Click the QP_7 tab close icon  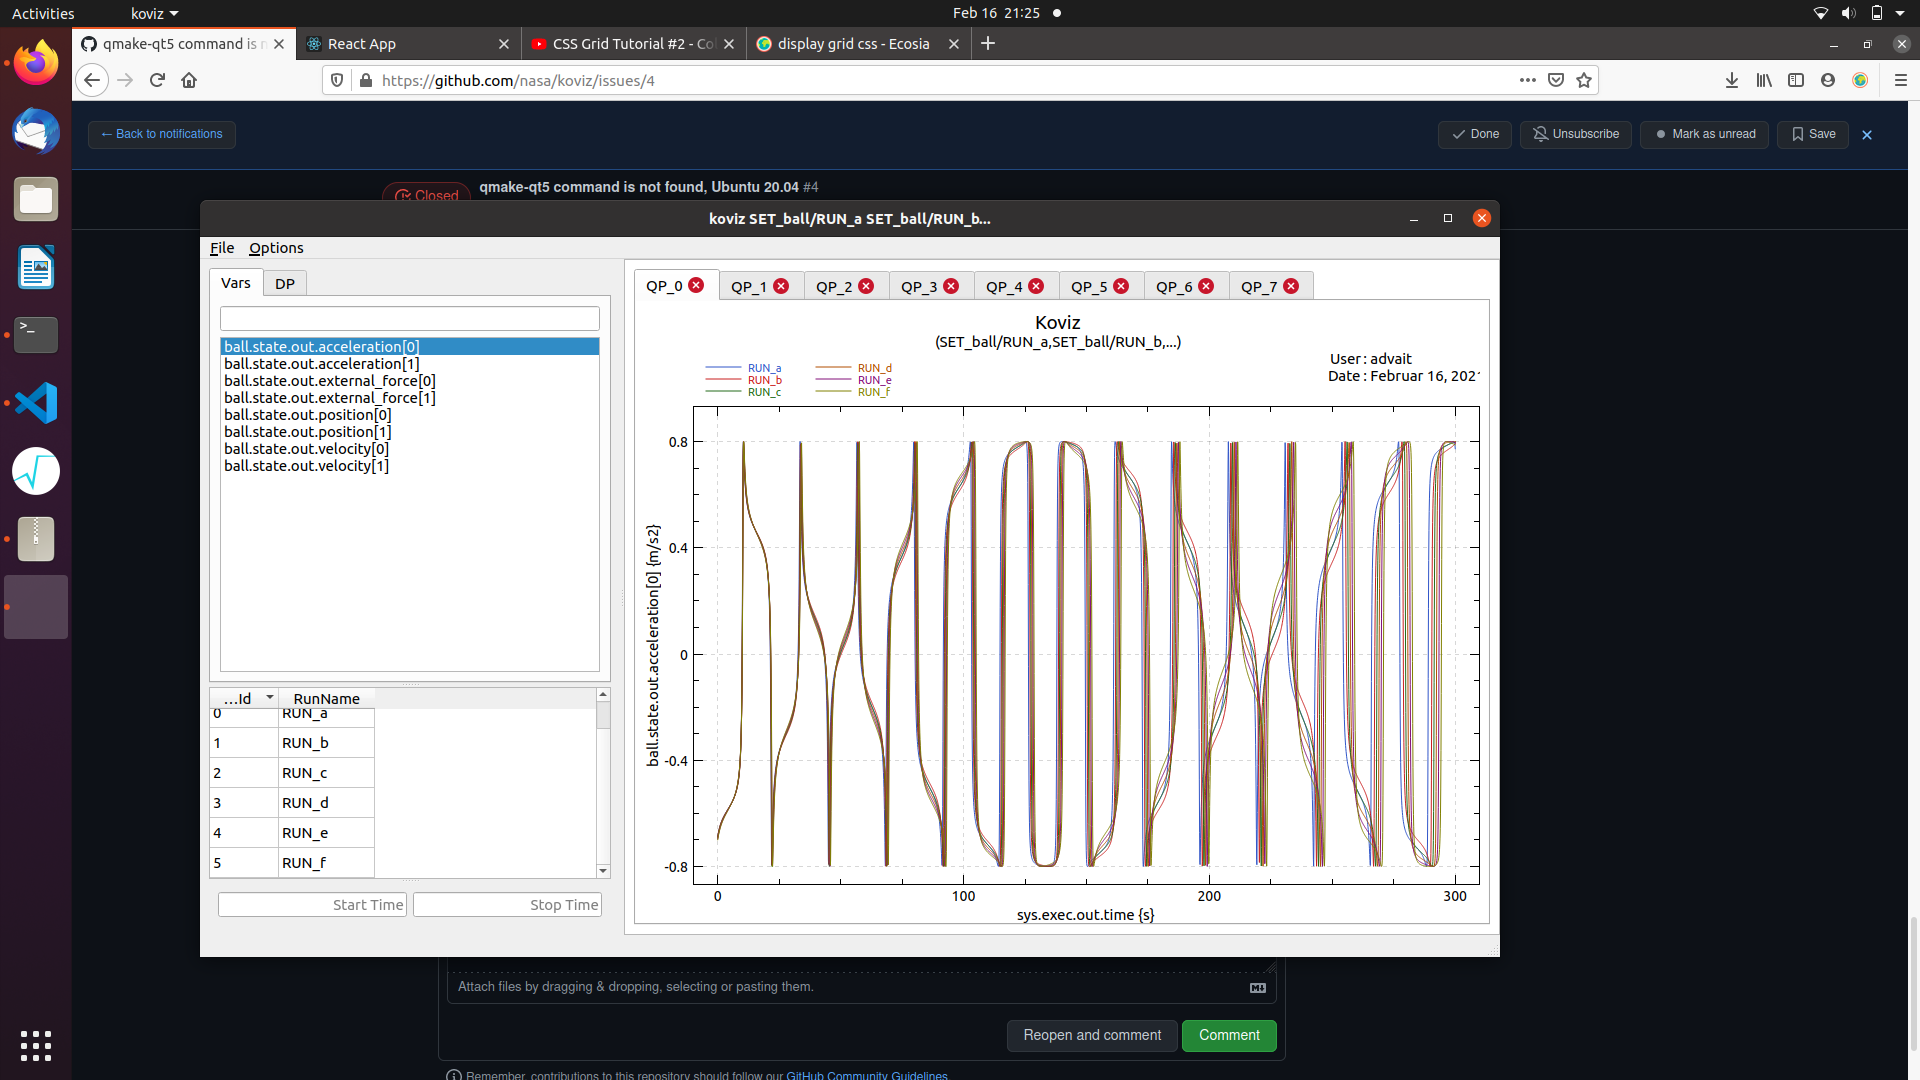click(x=1291, y=287)
